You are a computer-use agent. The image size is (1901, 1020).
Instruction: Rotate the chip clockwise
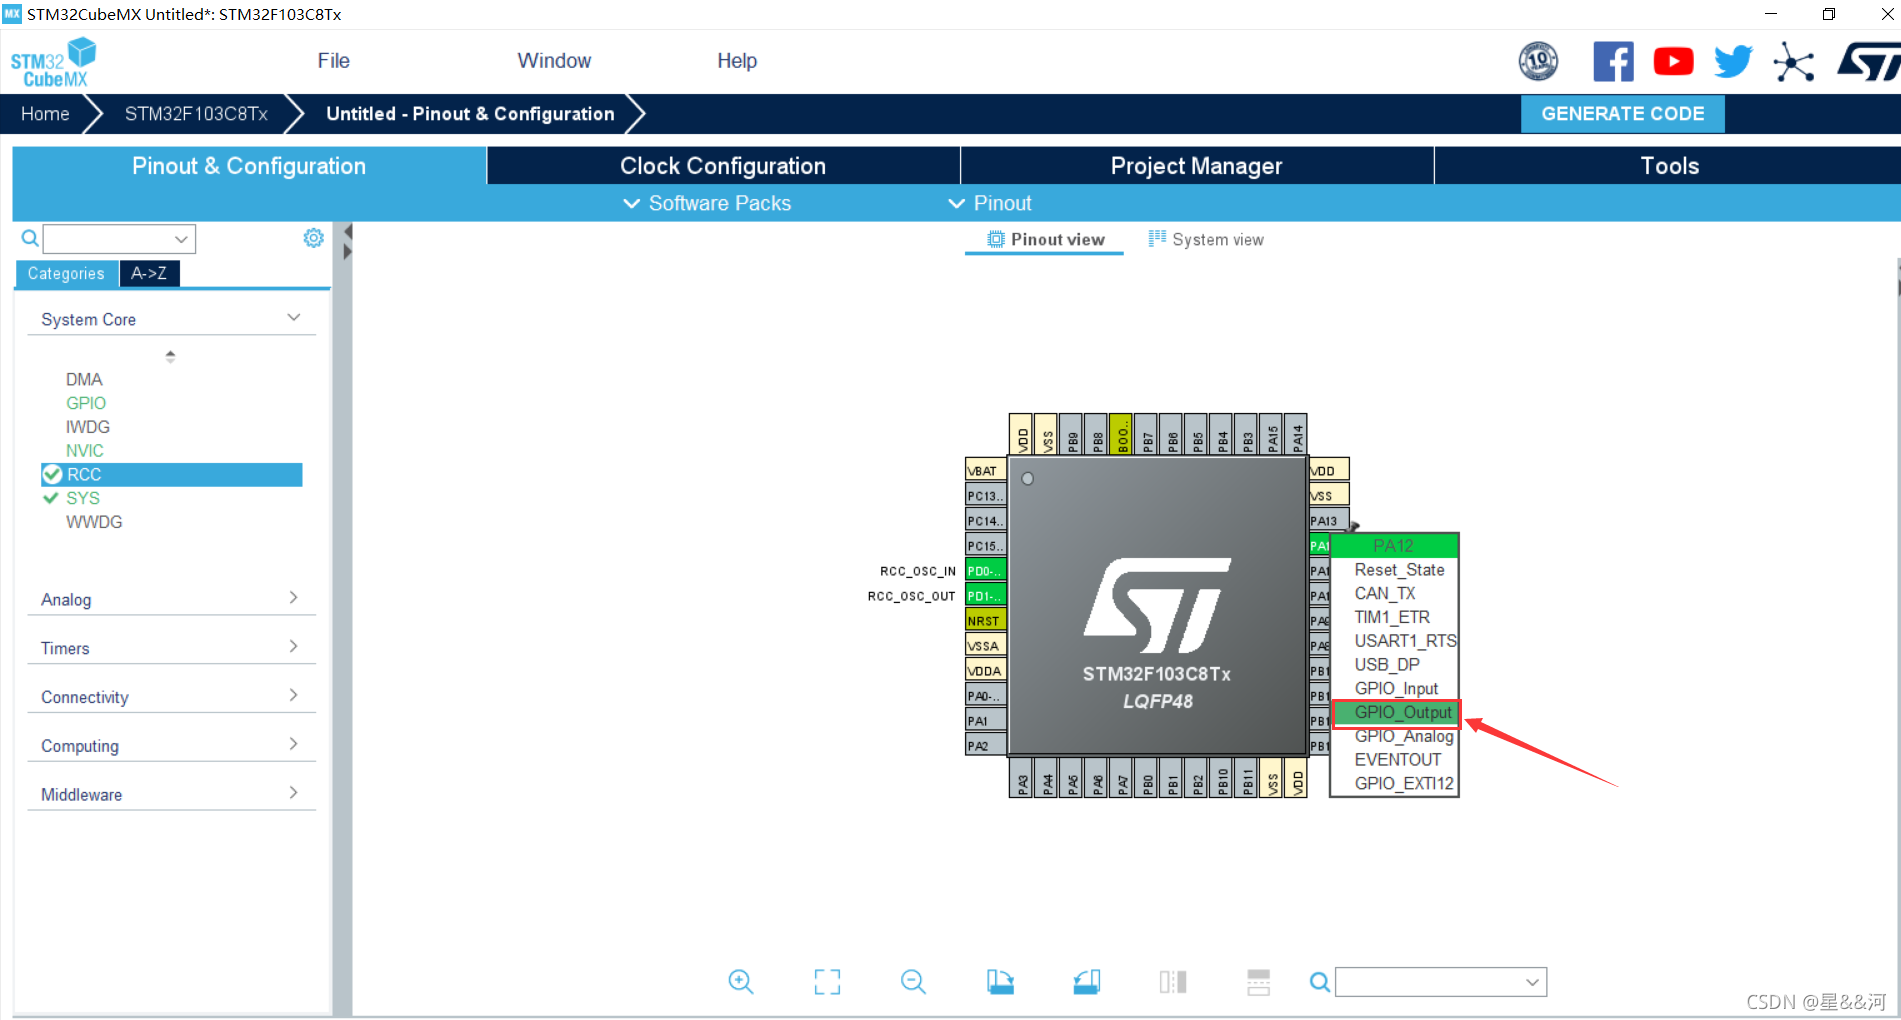click(x=1000, y=981)
